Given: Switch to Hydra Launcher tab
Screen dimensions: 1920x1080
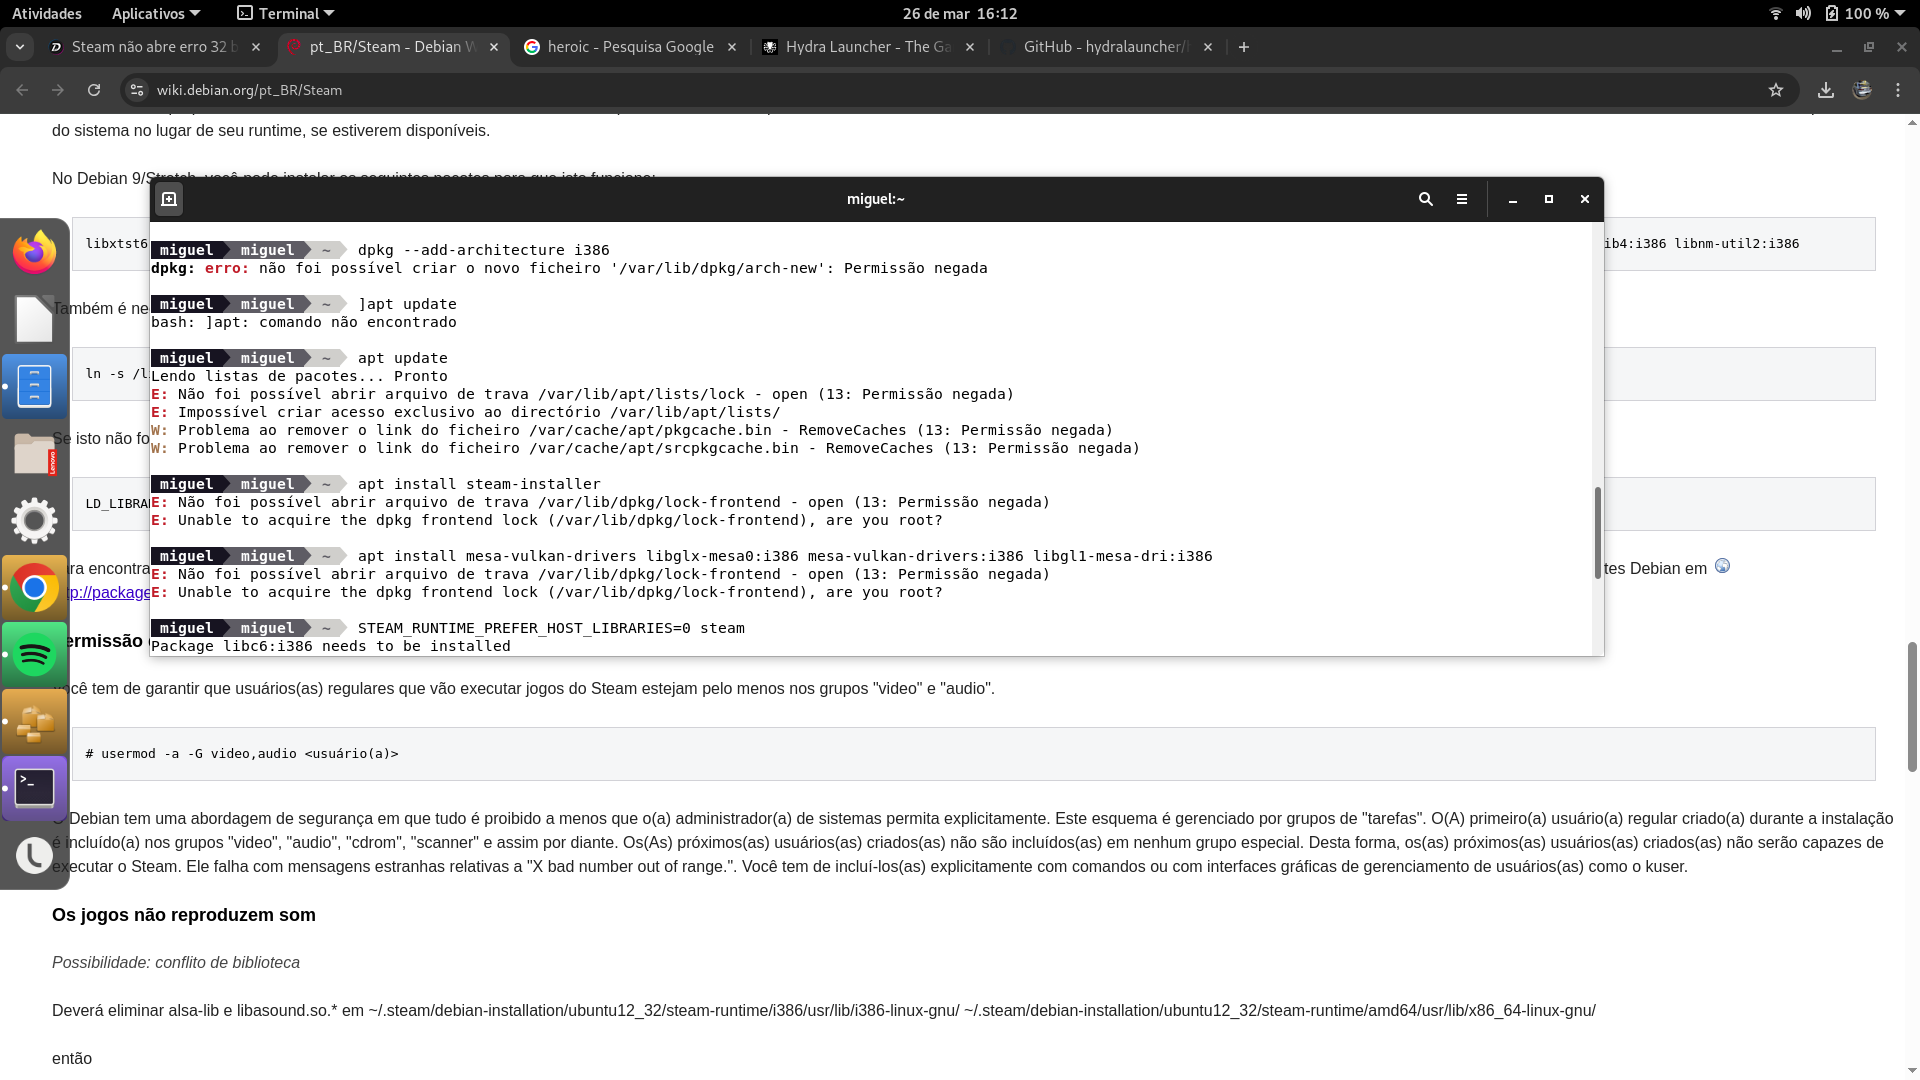Looking at the screenshot, I should (866, 47).
